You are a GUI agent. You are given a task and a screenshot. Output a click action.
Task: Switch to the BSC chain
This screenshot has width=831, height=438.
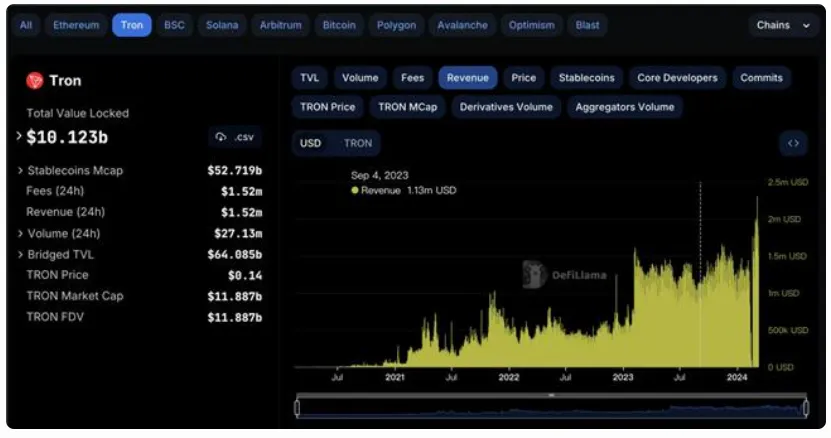(174, 25)
